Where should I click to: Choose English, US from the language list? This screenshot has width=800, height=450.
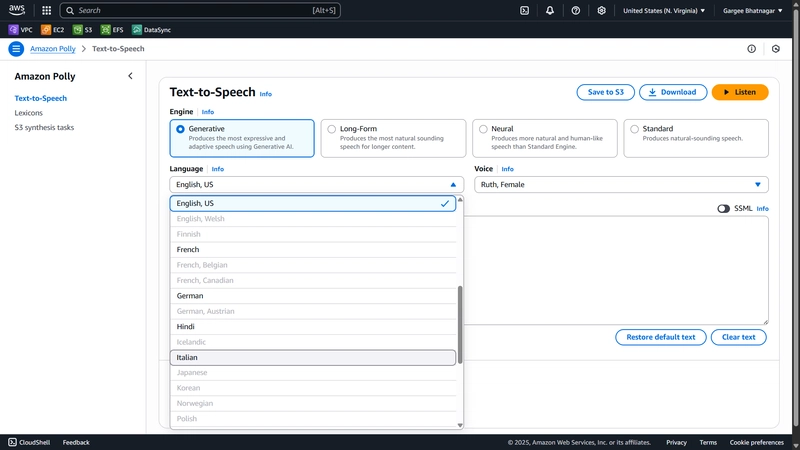pyautogui.click(x=313, y=203)
